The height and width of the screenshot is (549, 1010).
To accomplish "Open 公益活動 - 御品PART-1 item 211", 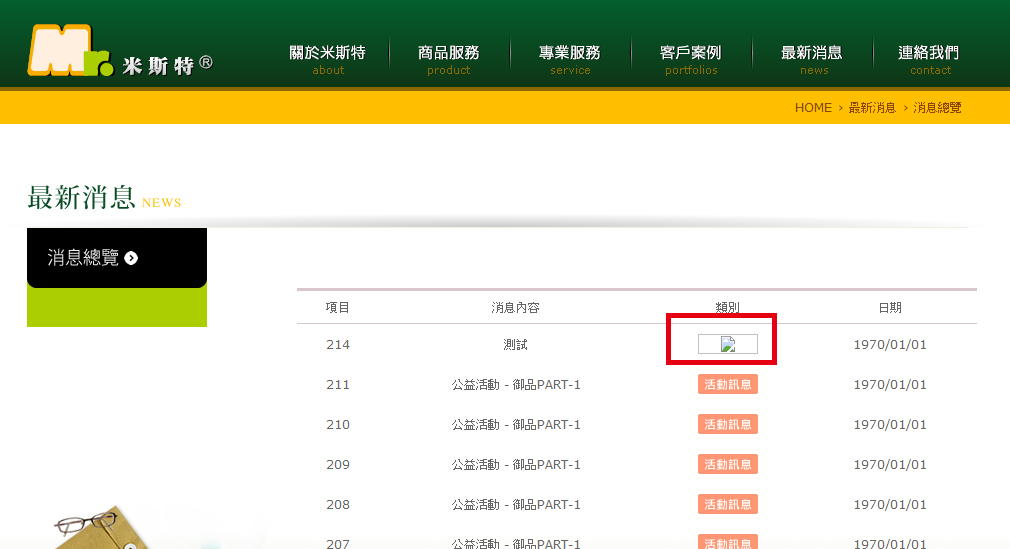I will [x=515, y=384].
